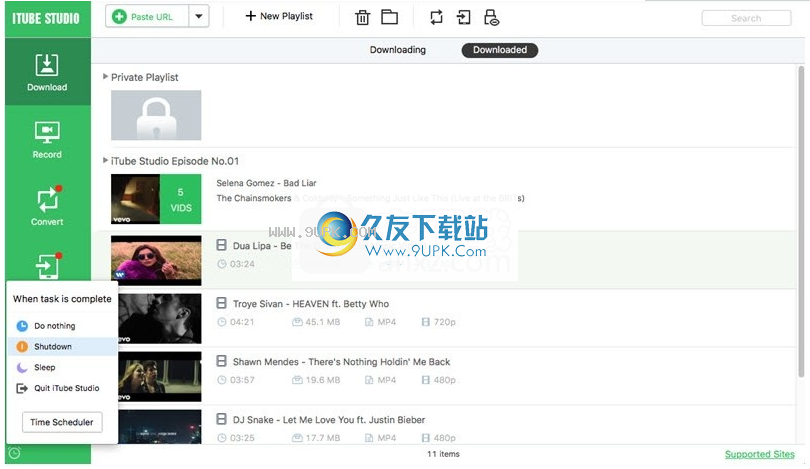Click the private mode lock toolbar icon

tap(491, 18)
